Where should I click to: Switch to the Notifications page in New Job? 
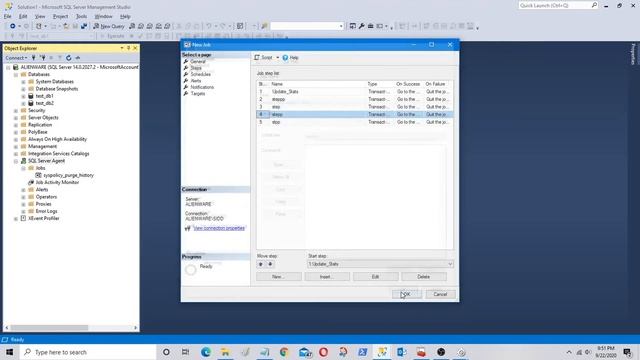[202, 87]
